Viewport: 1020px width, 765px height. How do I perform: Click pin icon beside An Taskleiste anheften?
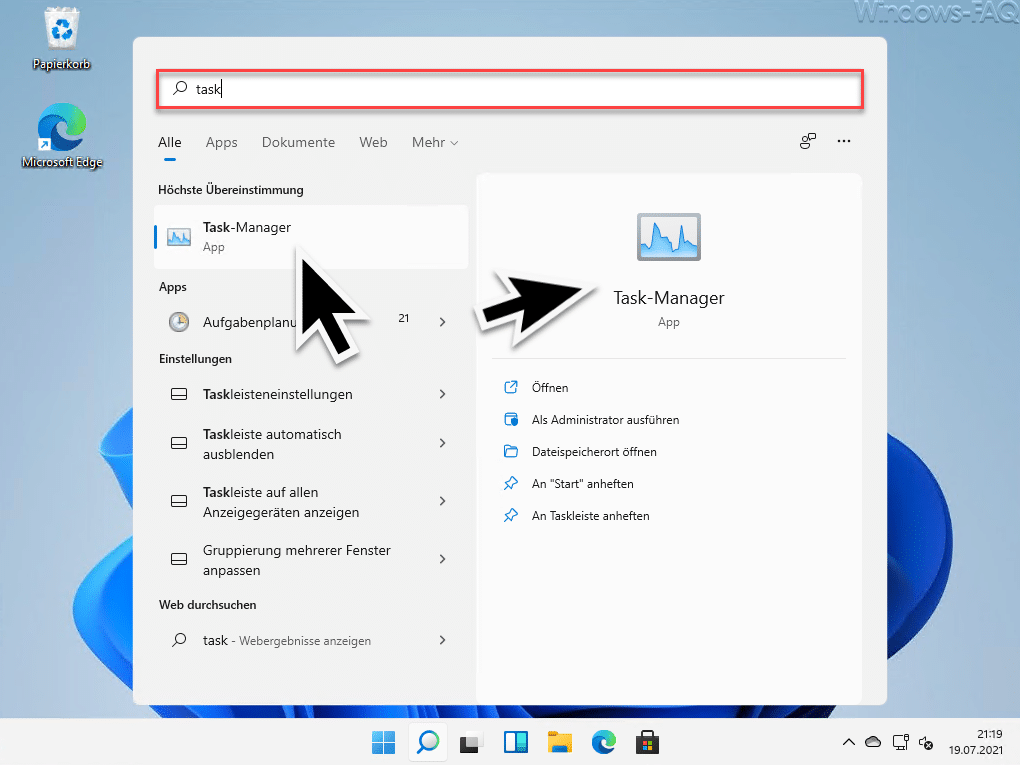click(511, 515)
